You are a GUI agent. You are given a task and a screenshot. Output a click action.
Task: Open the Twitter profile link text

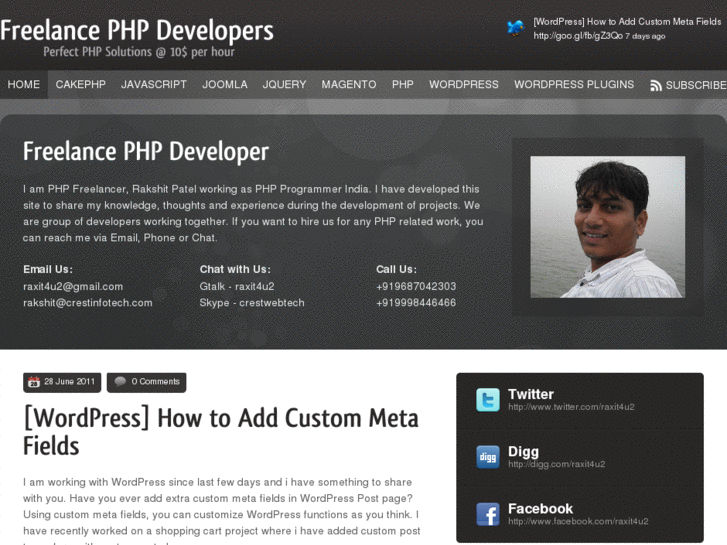click(571, 407)
